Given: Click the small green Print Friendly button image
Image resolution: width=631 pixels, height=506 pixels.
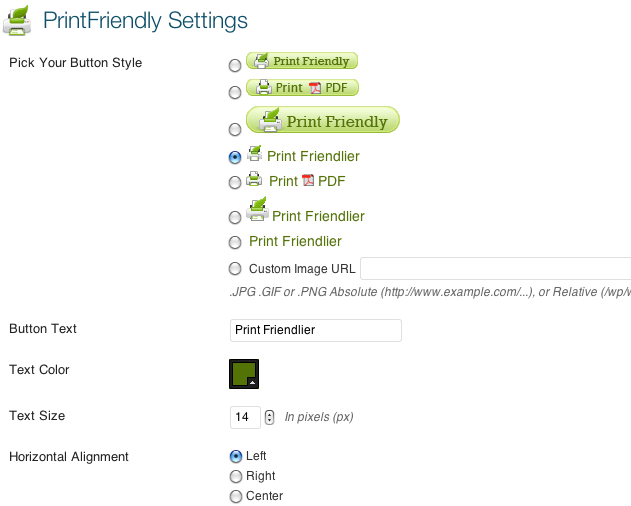Looking at the screenshot, I should [302, 61].
